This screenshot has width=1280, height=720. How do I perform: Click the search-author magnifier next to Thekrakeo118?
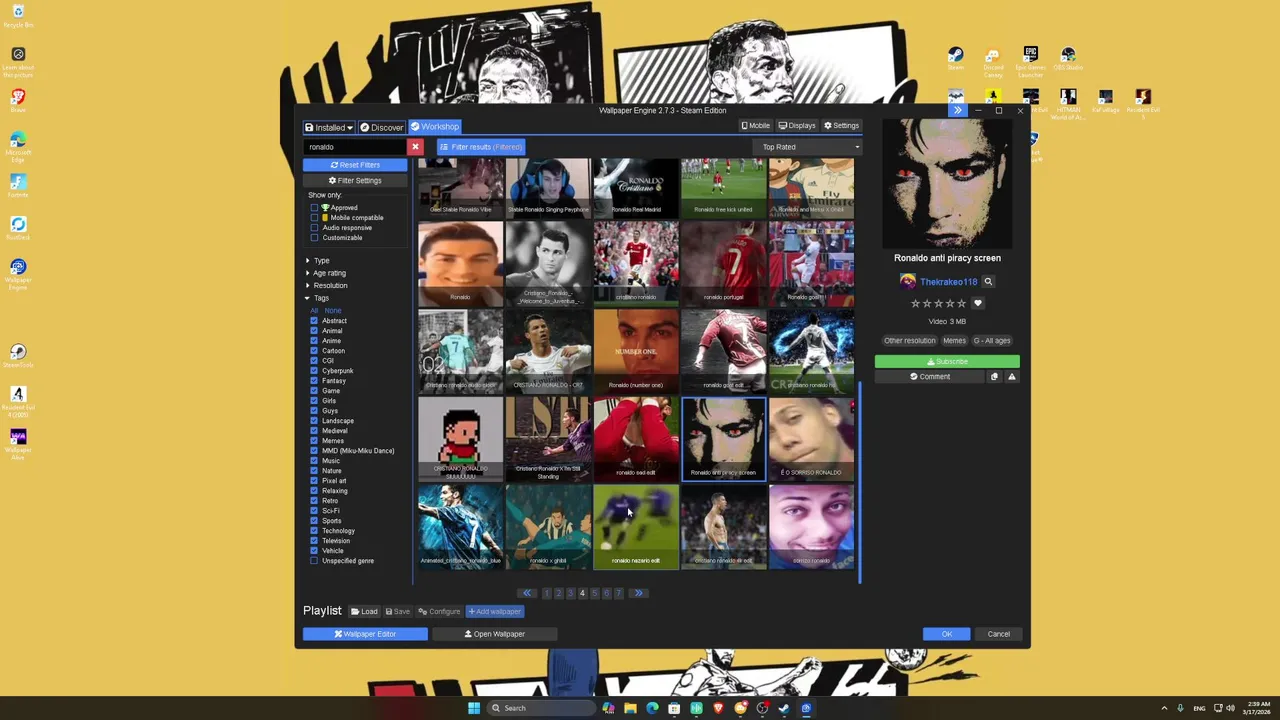[x=988, y=282]
